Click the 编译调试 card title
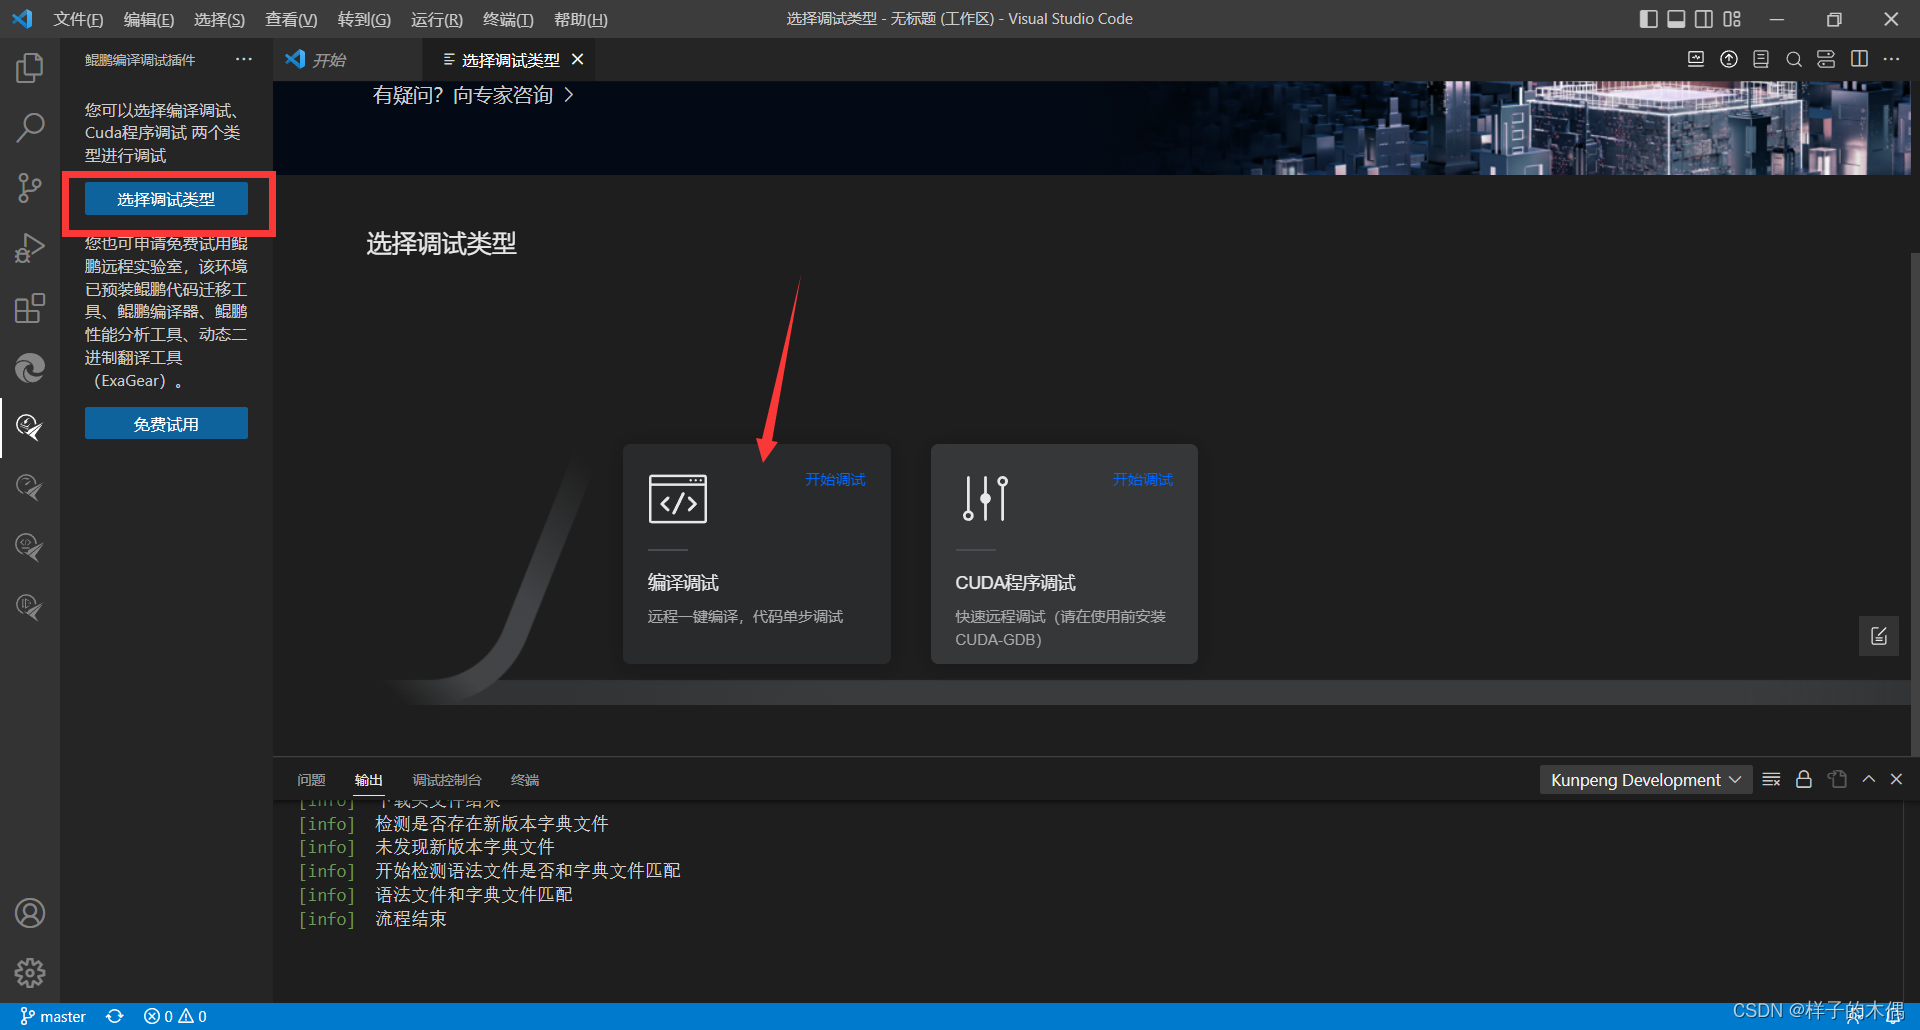 point(683,582)
